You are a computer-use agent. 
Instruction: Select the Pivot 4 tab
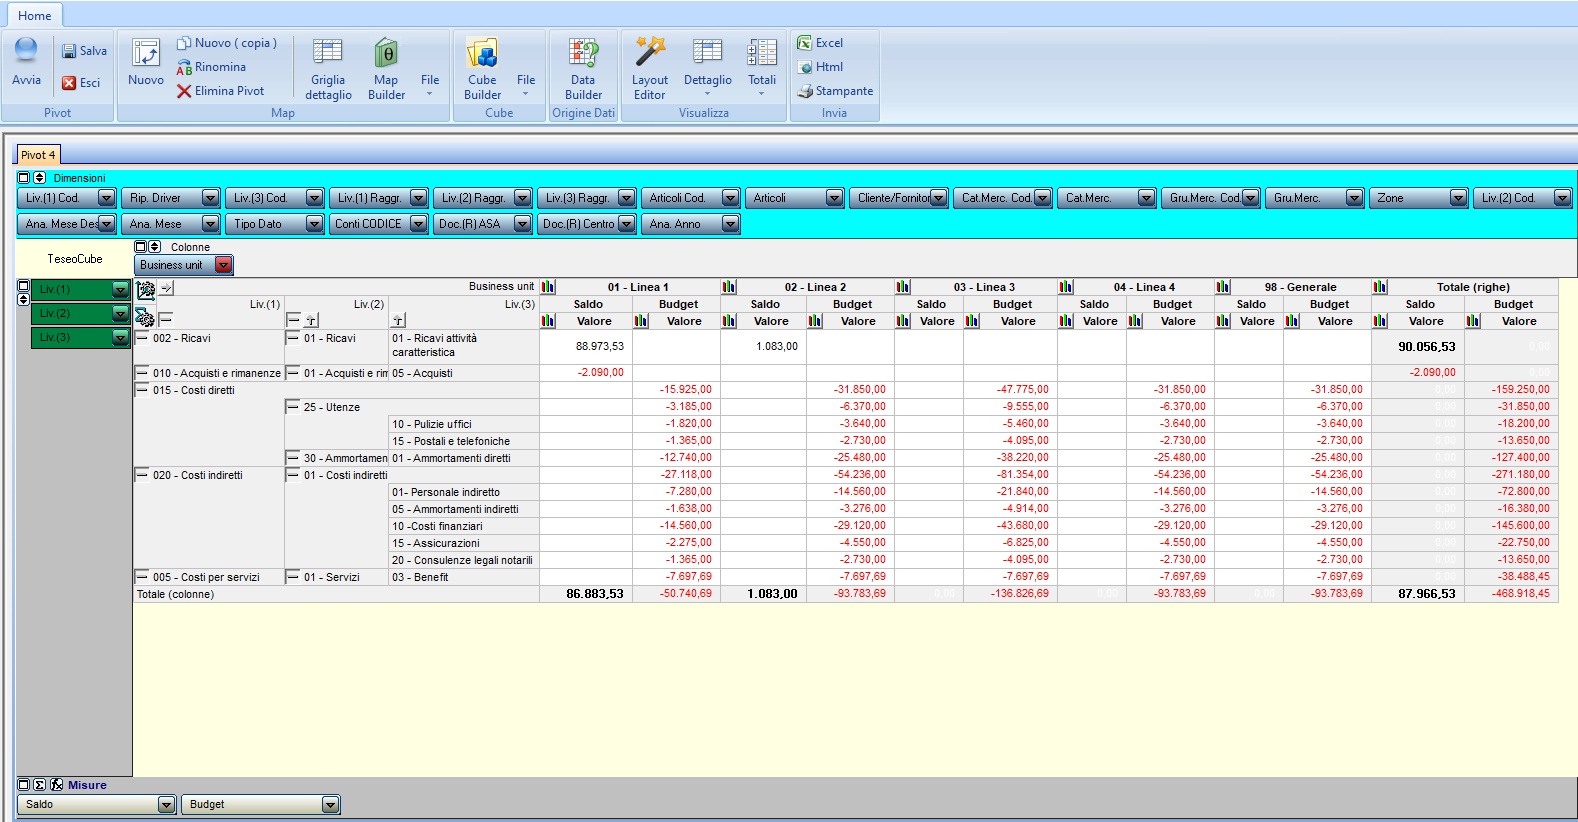(x=38, y=155)
